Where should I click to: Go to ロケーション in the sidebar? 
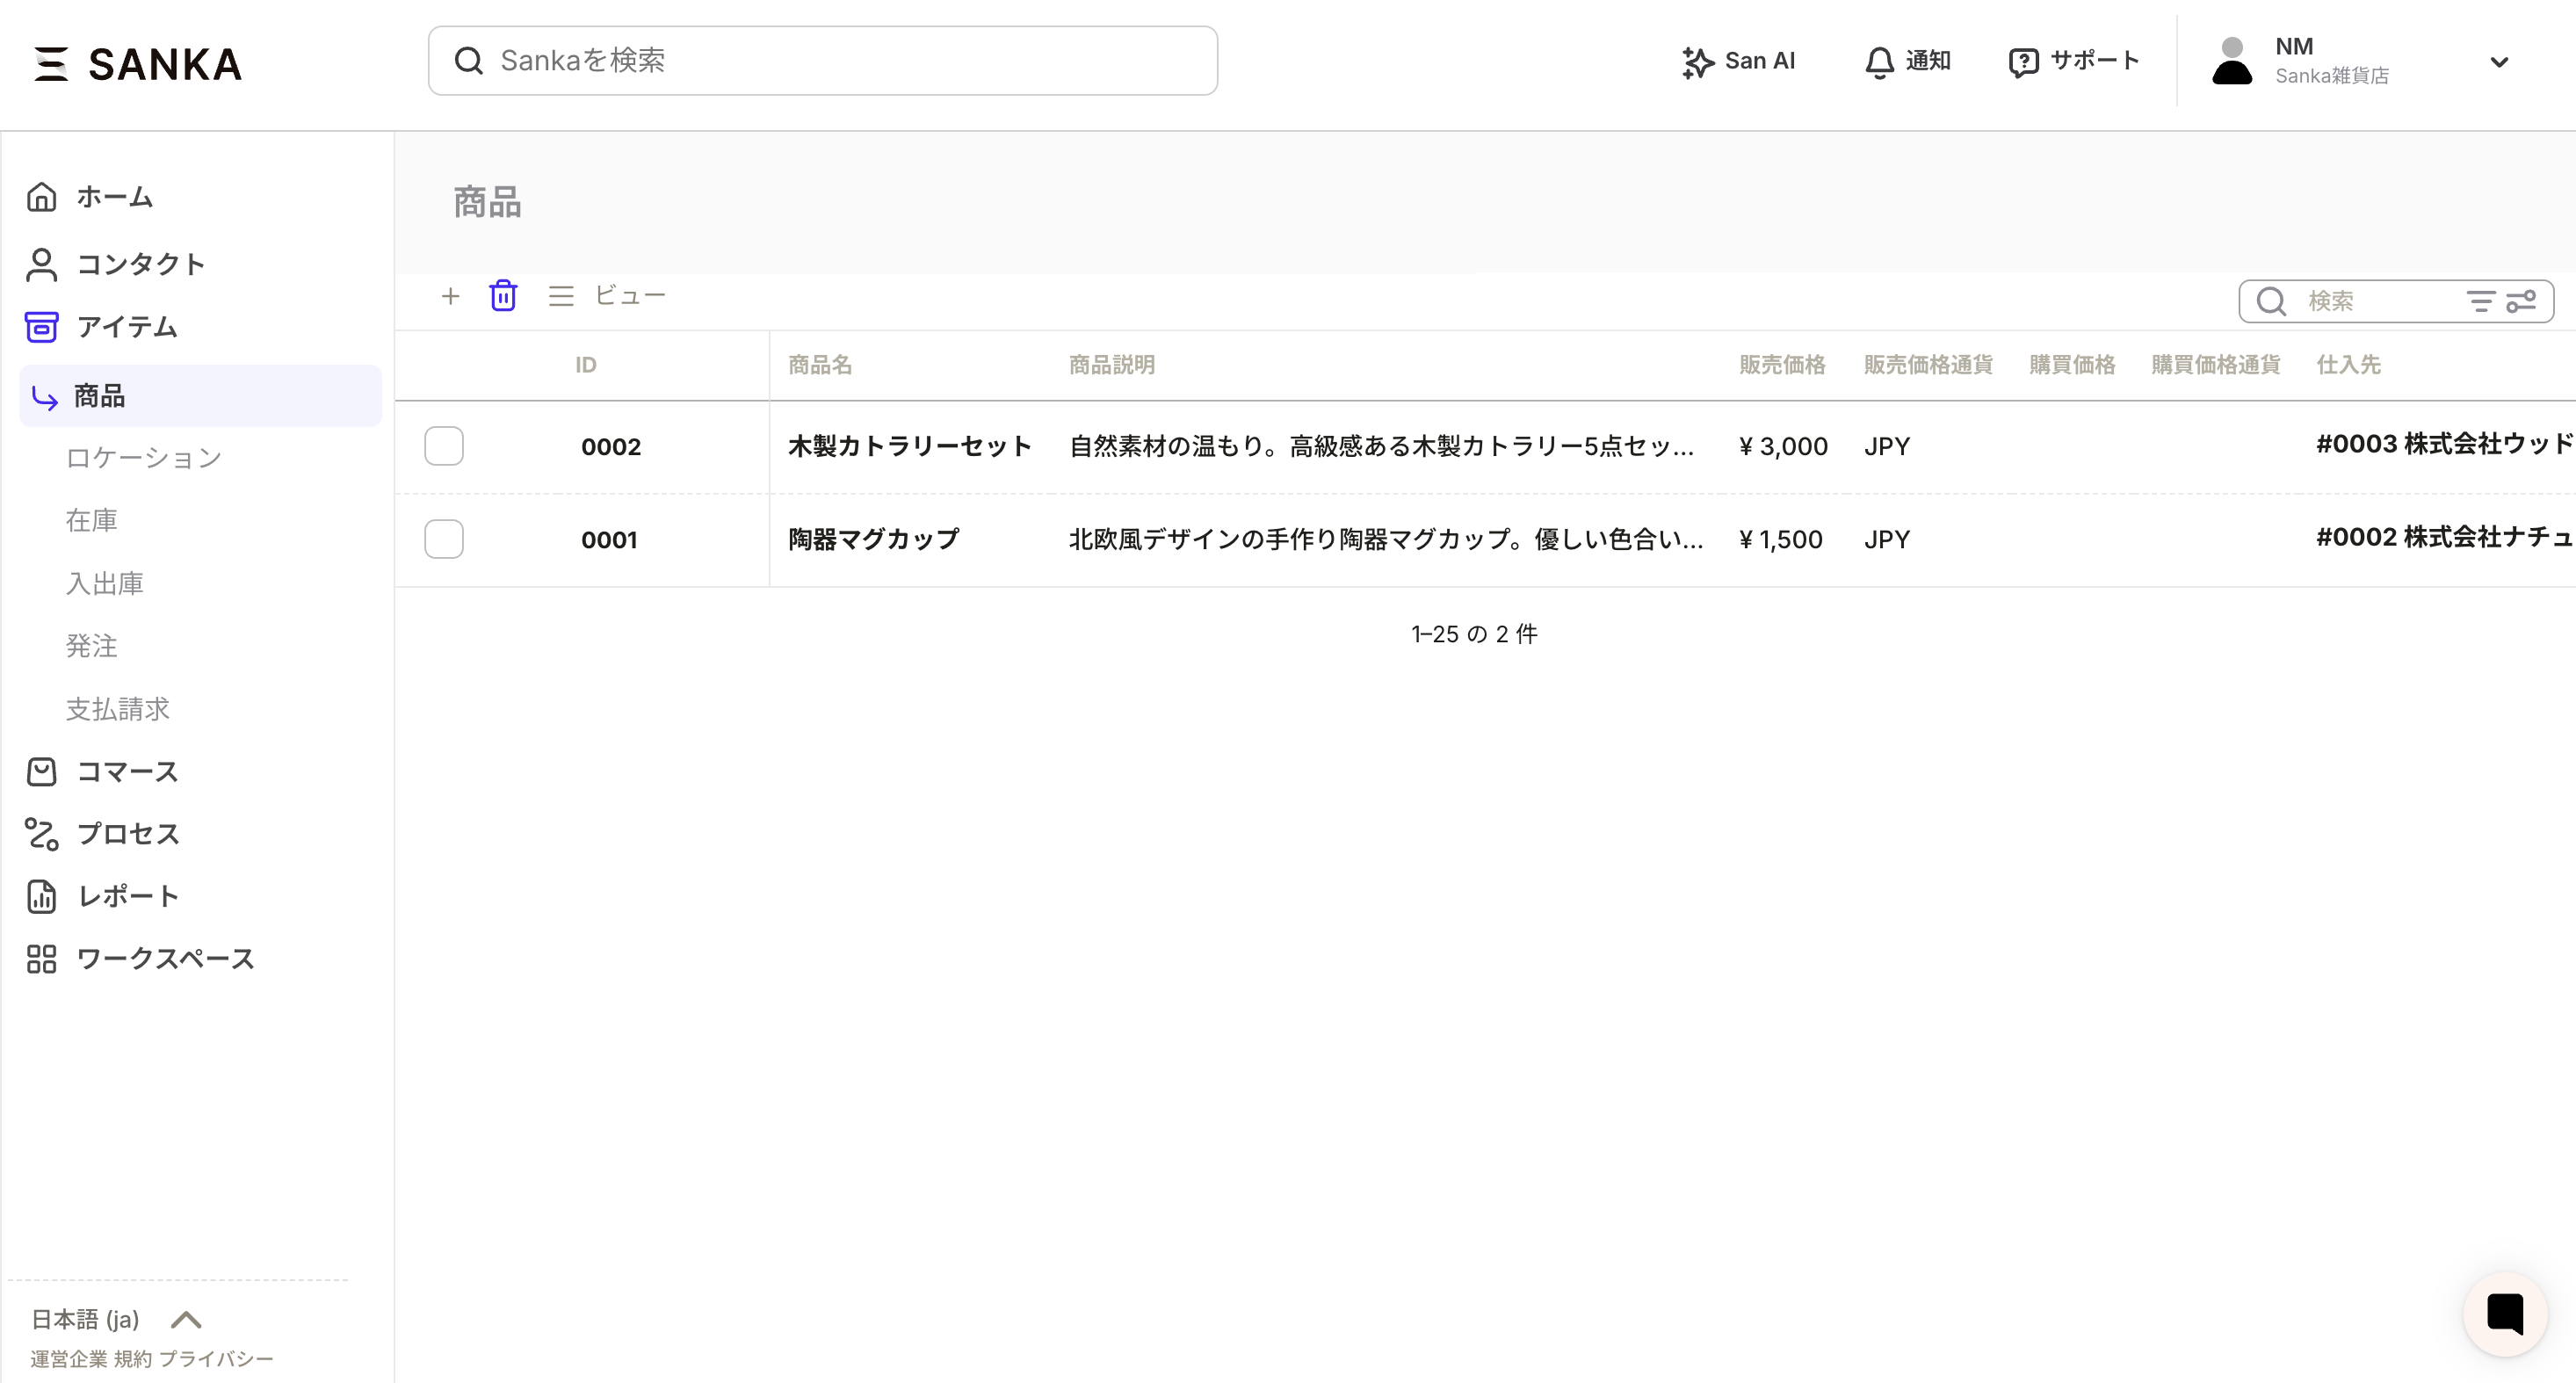(144, 458)
